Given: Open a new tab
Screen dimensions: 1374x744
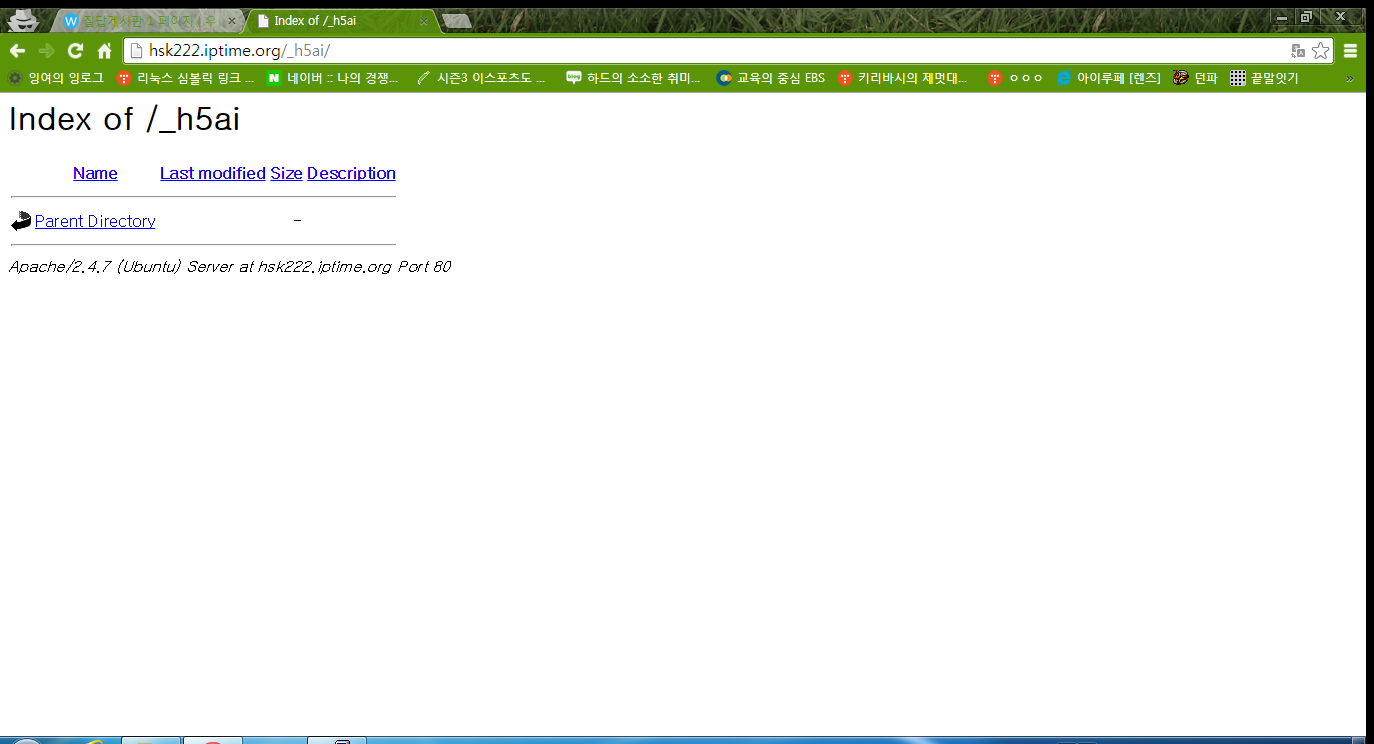Looking at the screenshot, I should 456,21.
